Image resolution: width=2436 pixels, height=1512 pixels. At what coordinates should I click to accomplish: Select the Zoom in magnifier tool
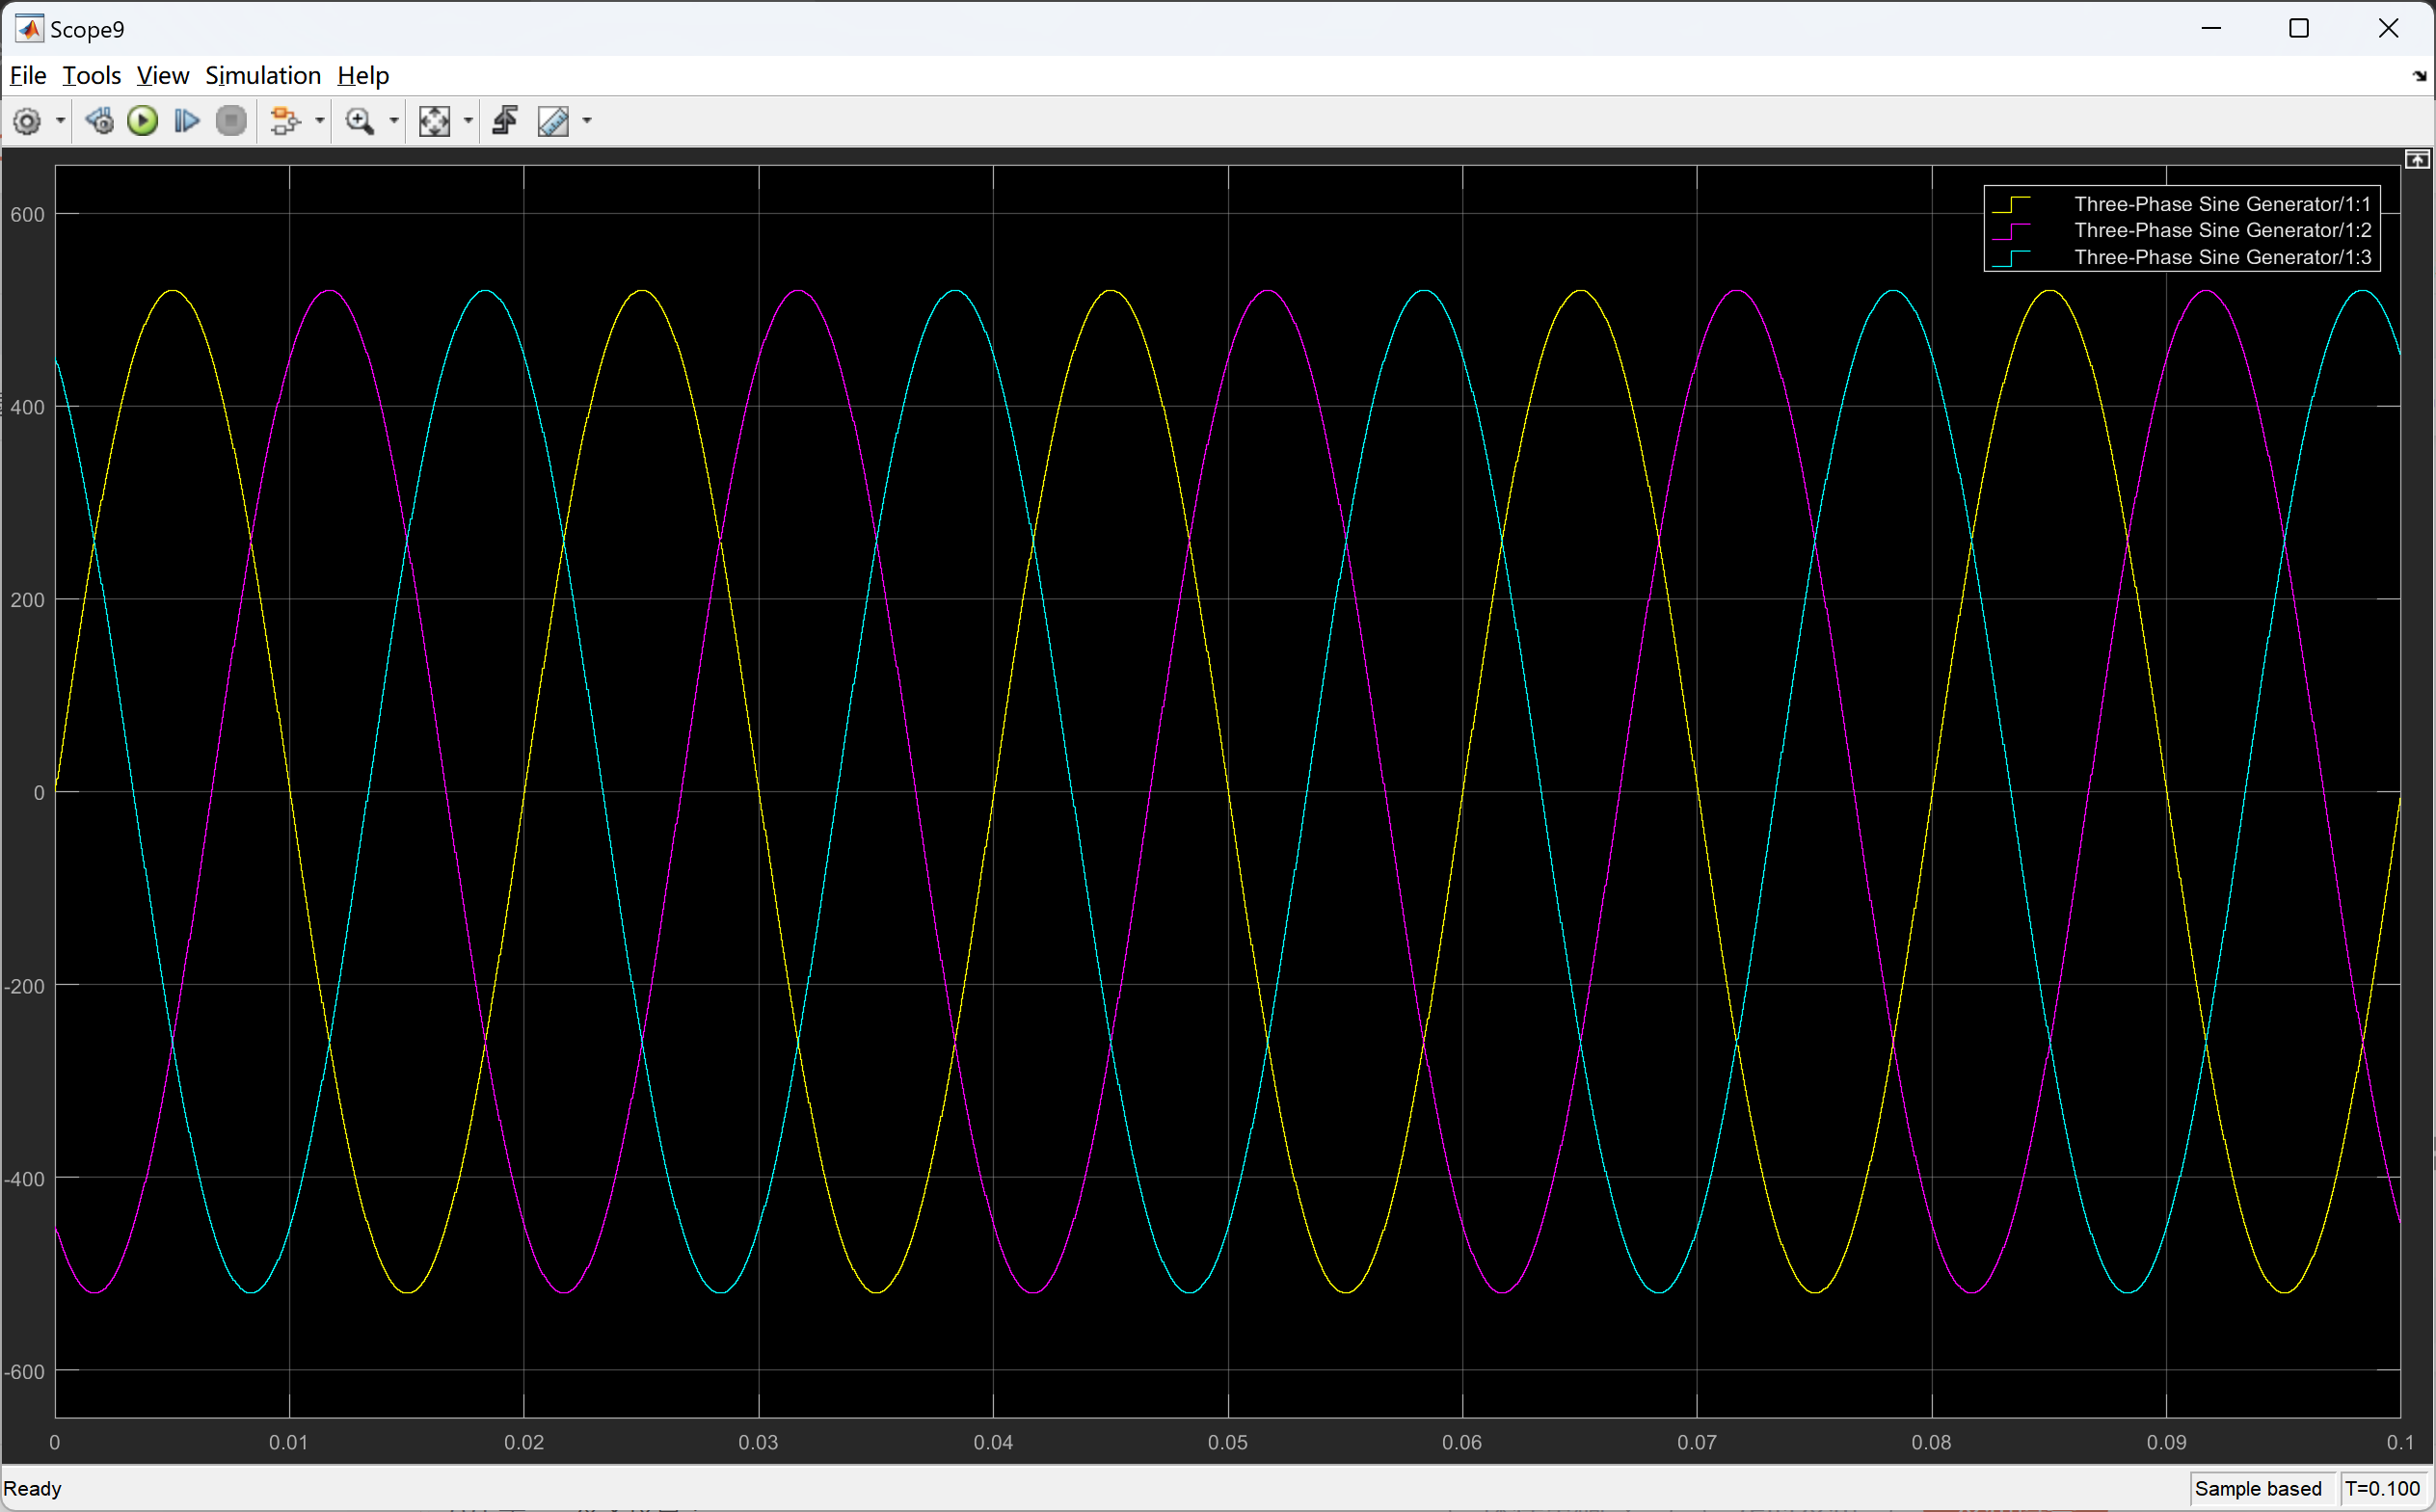click(359, 121)
